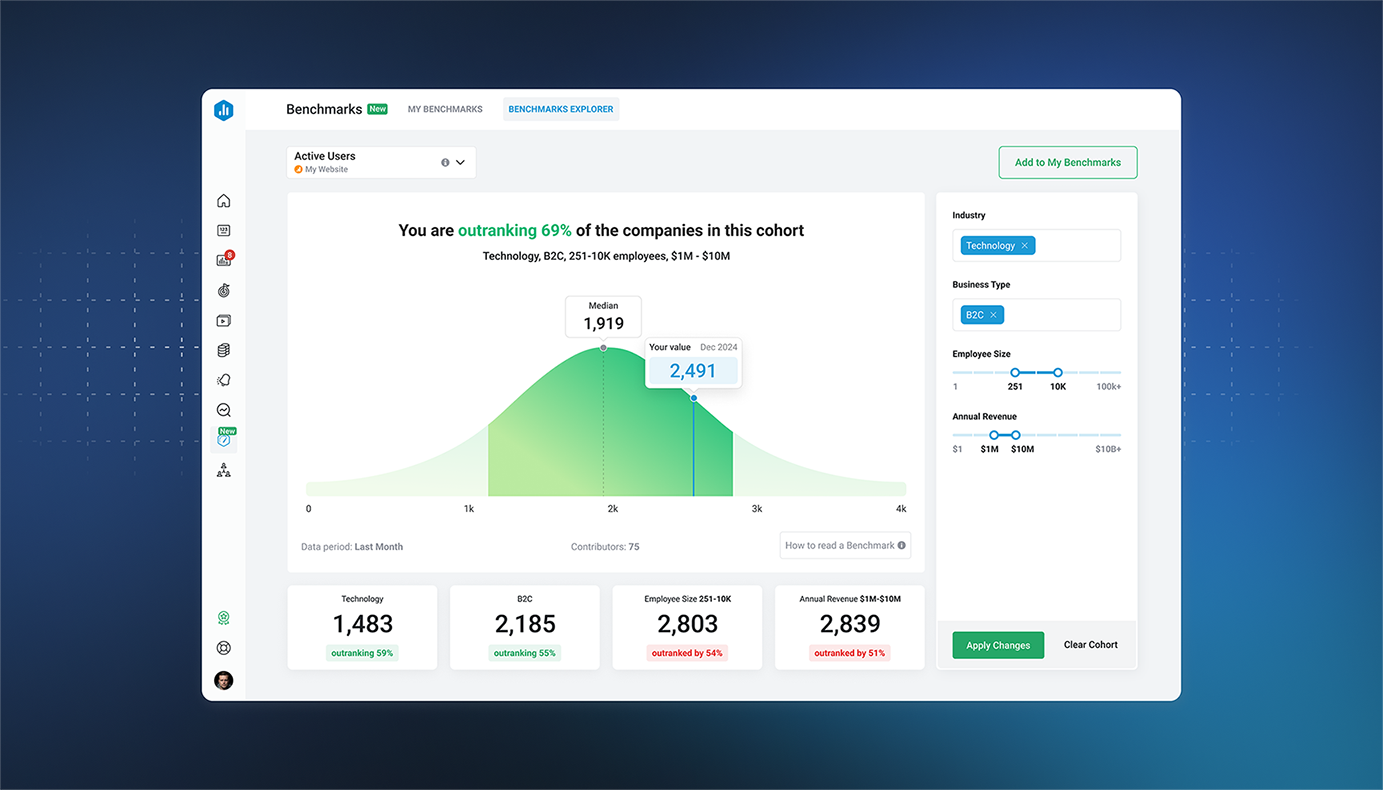The image size is (1383, 790).
Task: Select the reports icon showing 8 notifications
Action: 222,259
